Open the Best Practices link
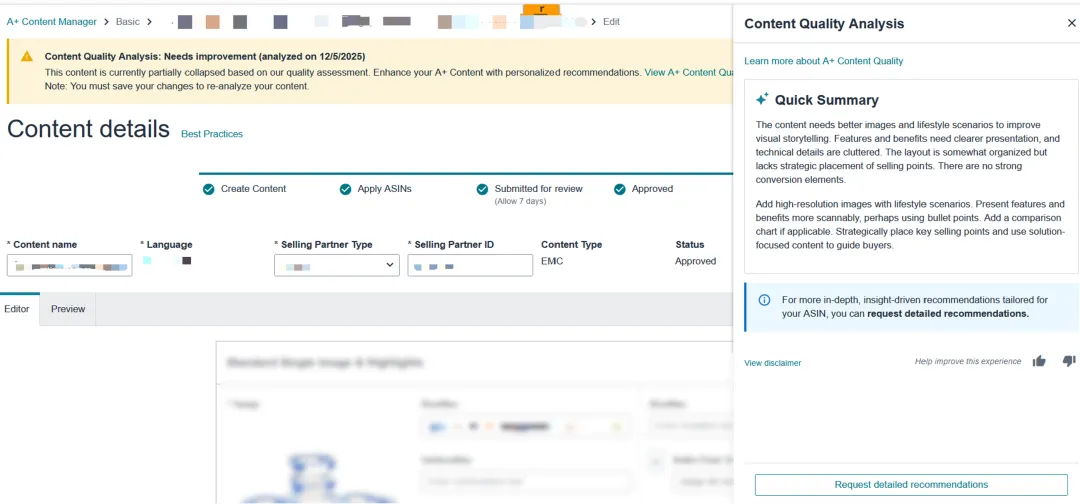Viewport: 1080px width, 504px height. pos(212,134)
